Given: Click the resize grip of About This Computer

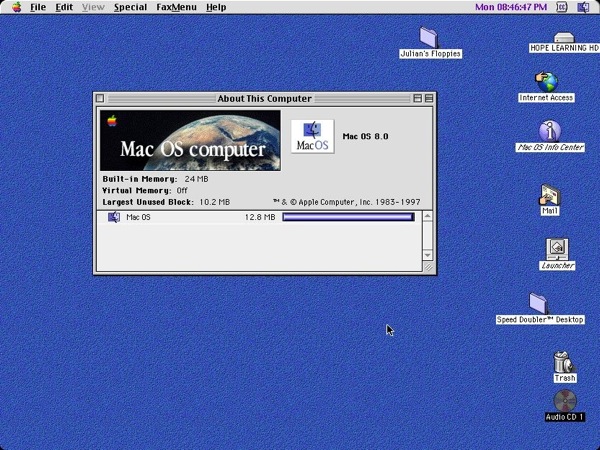Looking at the screenshot, I should 428,267.
